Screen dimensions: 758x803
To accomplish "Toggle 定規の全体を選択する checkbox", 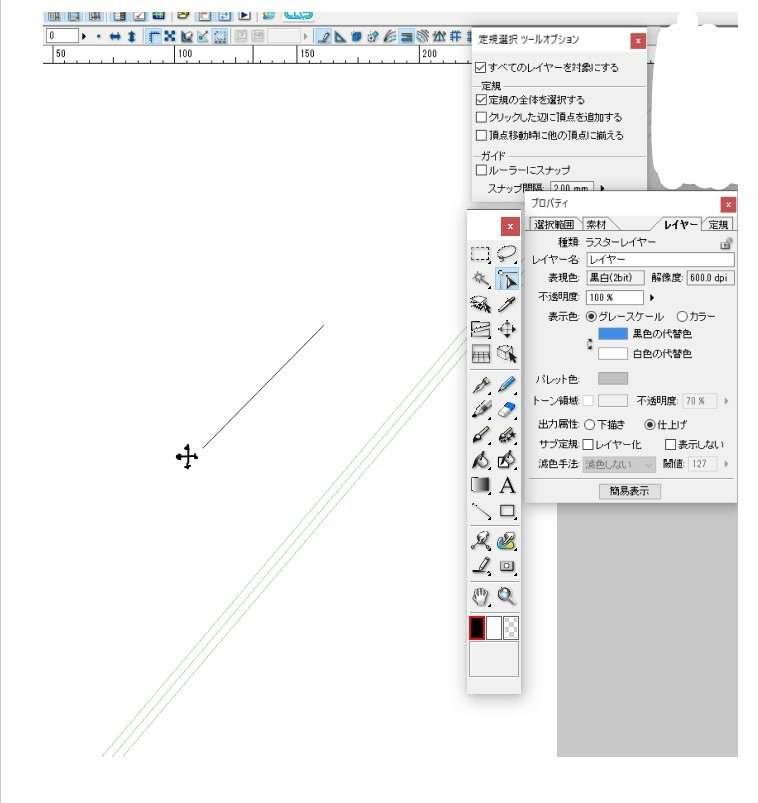I will (x=481, y=100).
